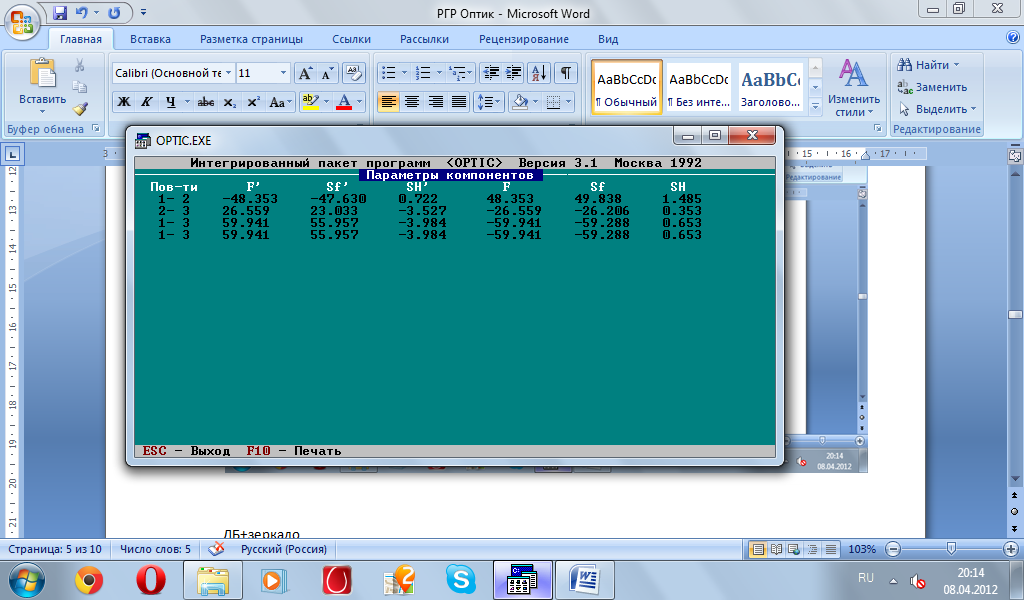
Task: Apply strikethrough formatting (abc)
Action: [x=206, y=102]
